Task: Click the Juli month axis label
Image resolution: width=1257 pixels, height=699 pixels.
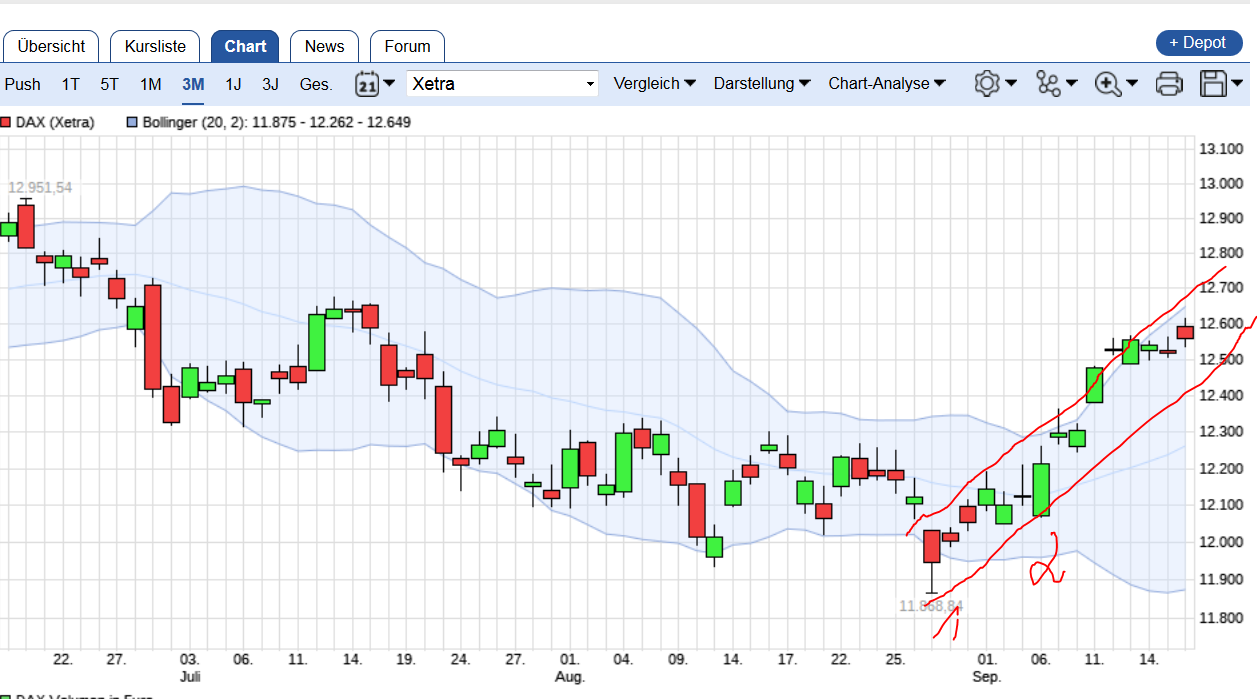Action: [x=190, y=677]
